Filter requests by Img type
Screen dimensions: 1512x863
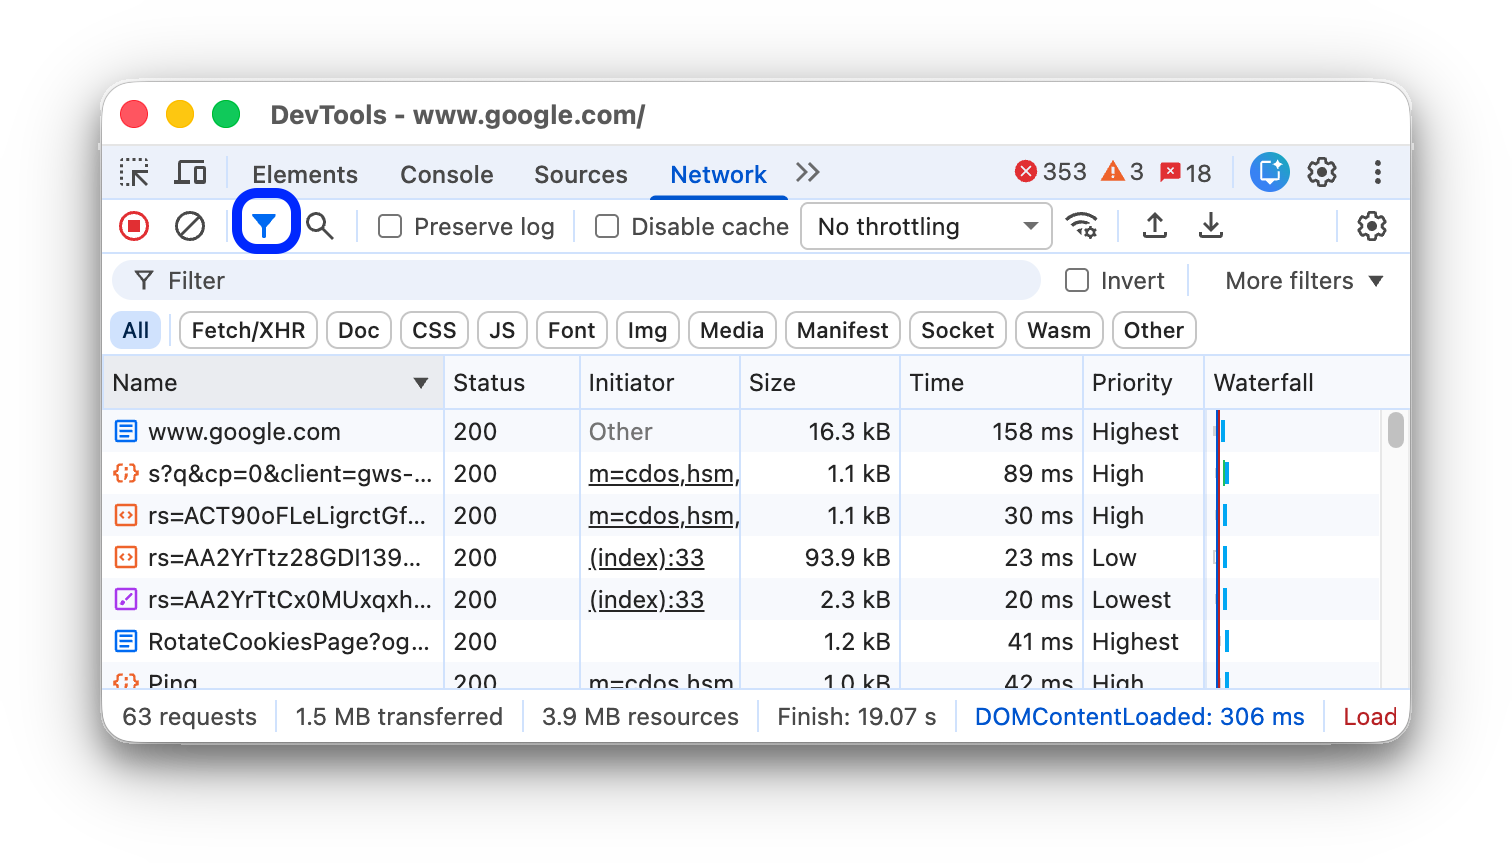[x=648, y=330]
